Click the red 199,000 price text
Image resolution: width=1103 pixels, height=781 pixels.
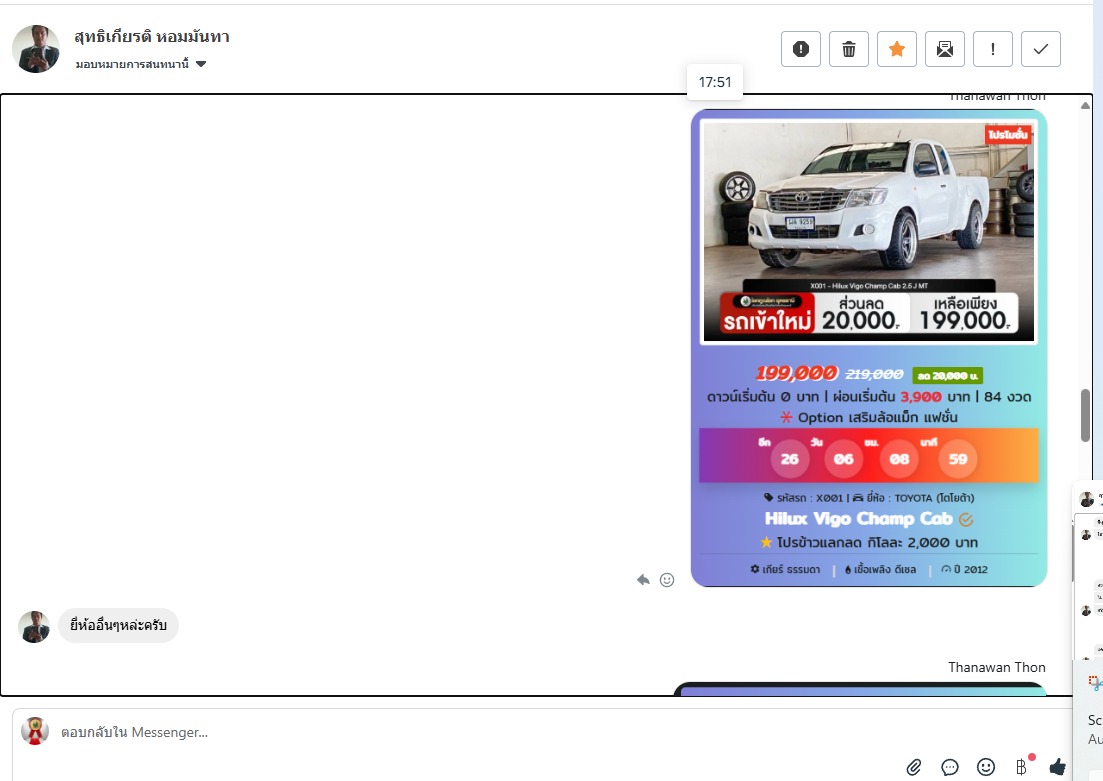tap(796, 374)
